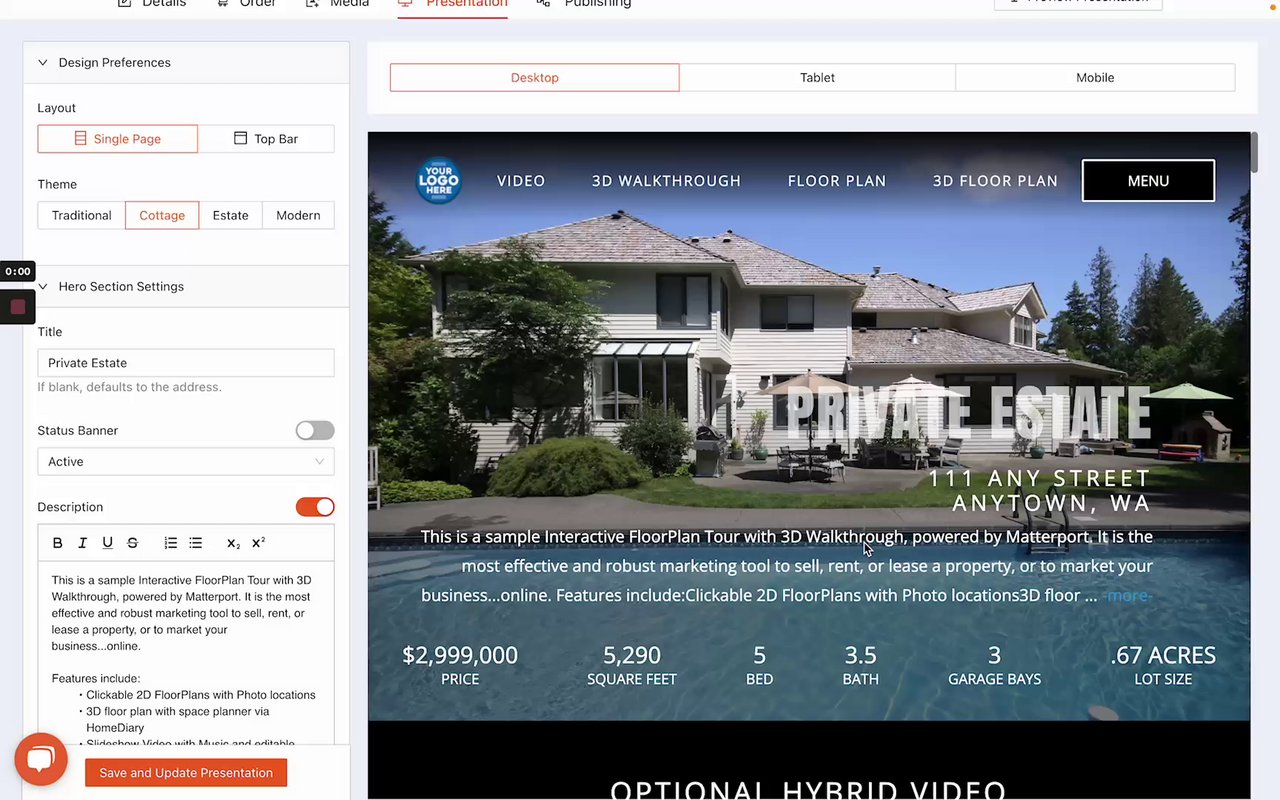Screen dimensions: 1280x800
Task: Click the PRIVATE ESTATE hero title
Action: 968,412
